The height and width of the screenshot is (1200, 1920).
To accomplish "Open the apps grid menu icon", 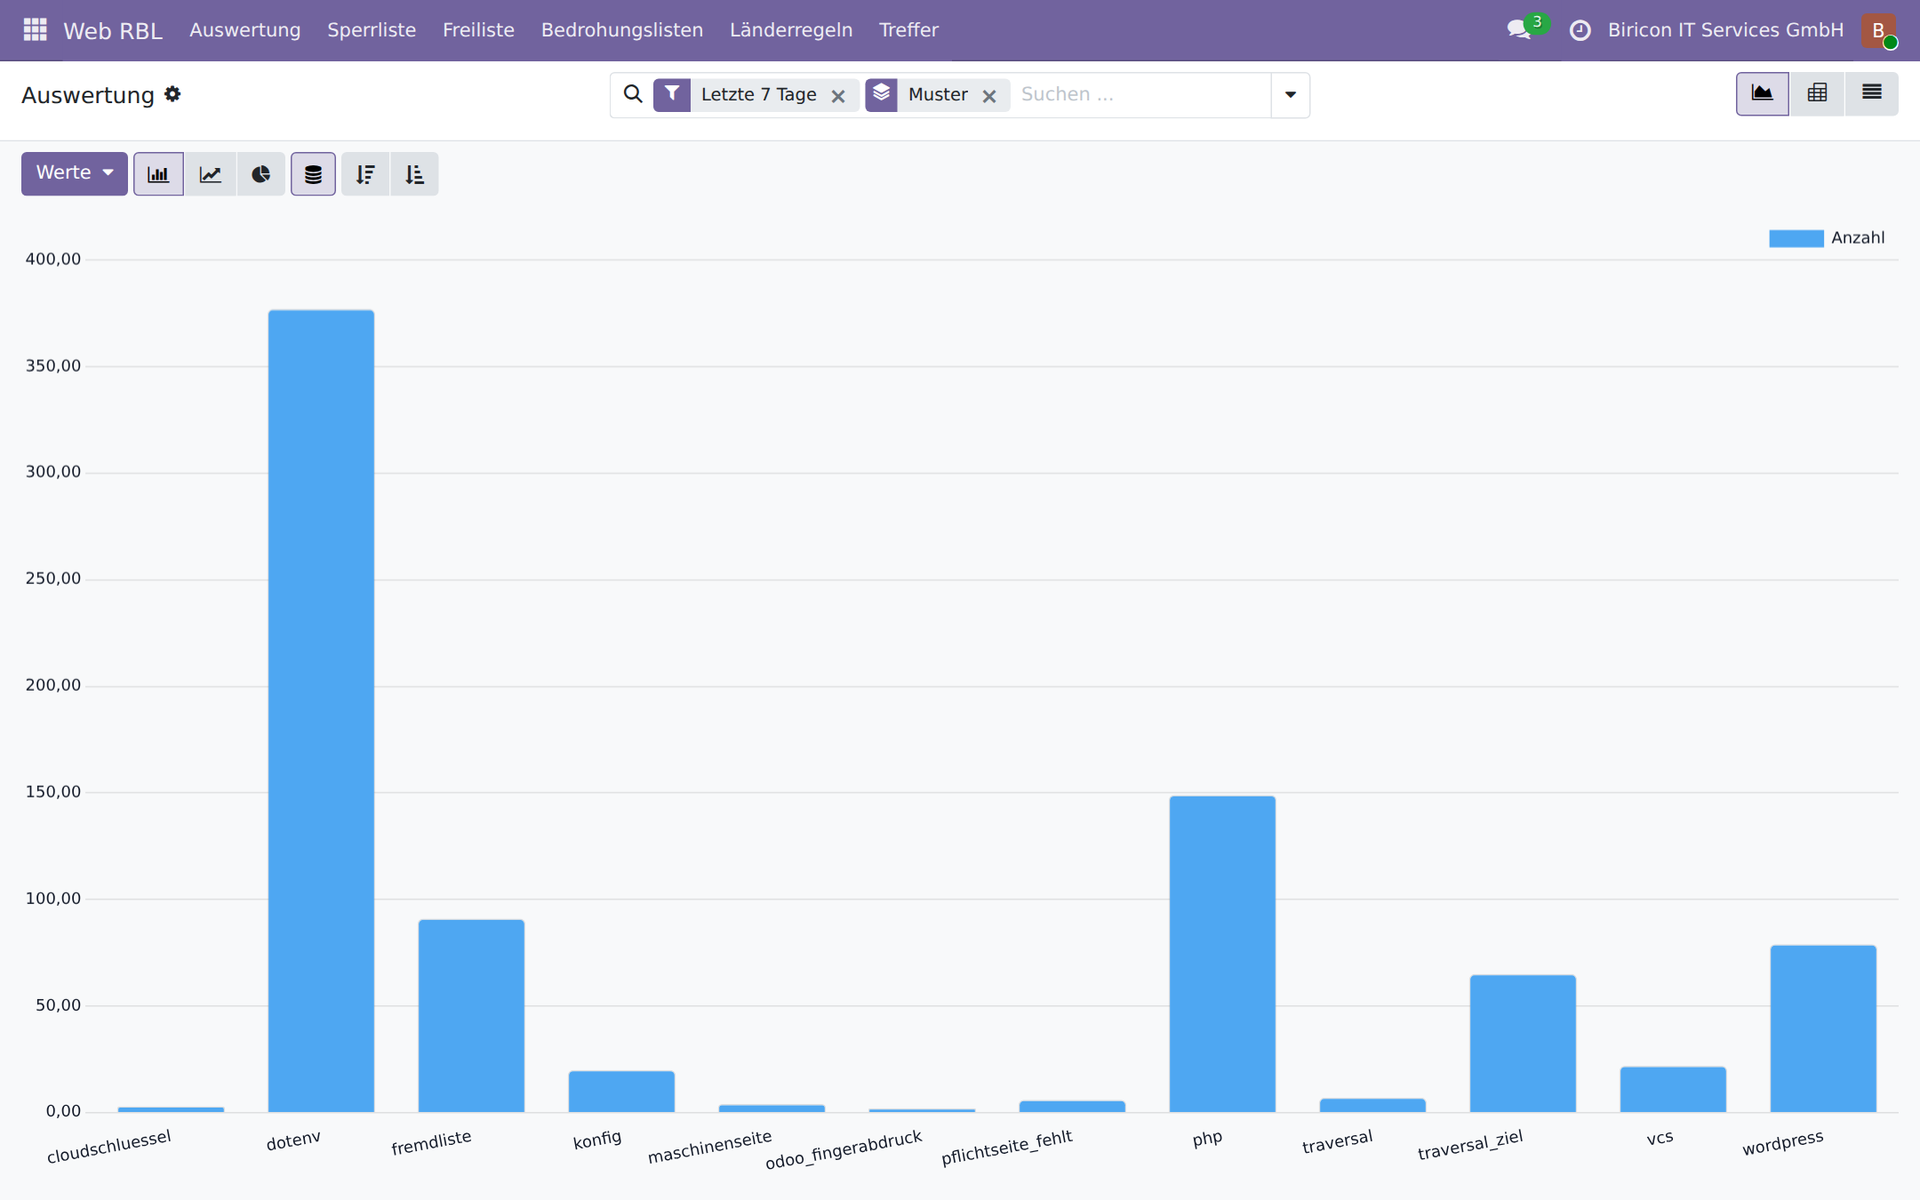I will click(x=35, y=30).
